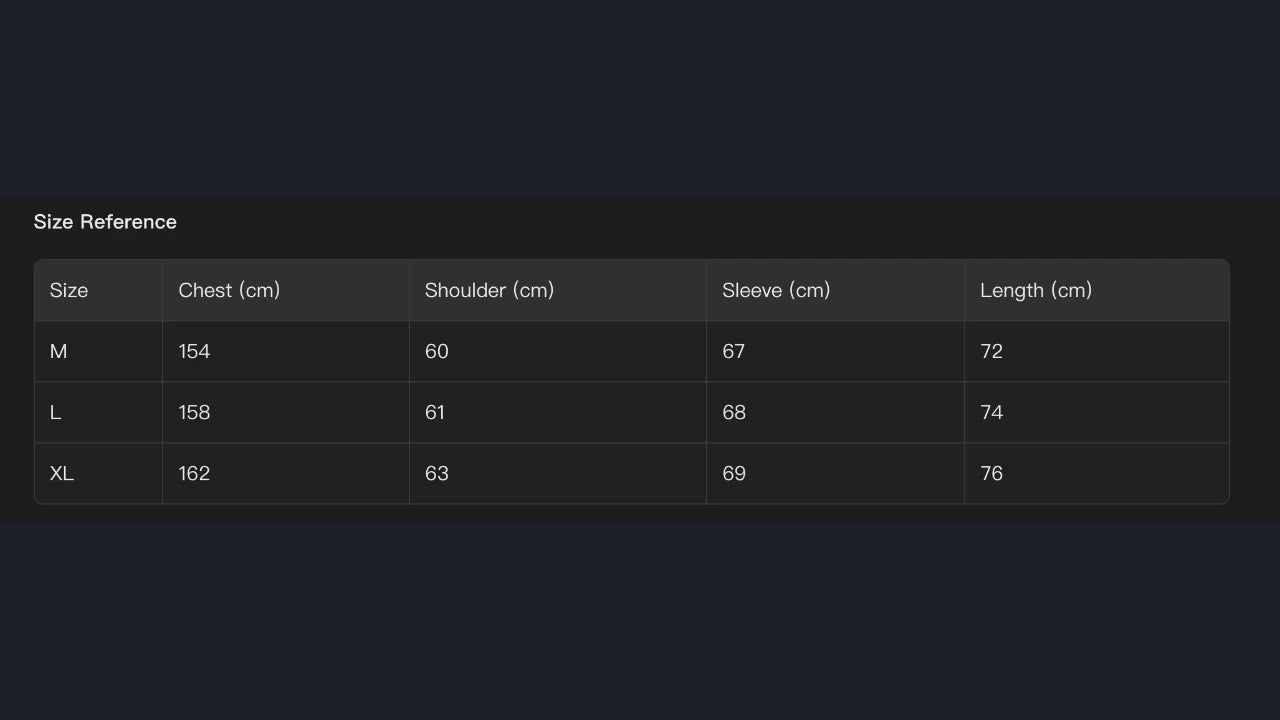Screen dimensions: 1280x720
Task: Click the Size column header
Action: point(69,290)
